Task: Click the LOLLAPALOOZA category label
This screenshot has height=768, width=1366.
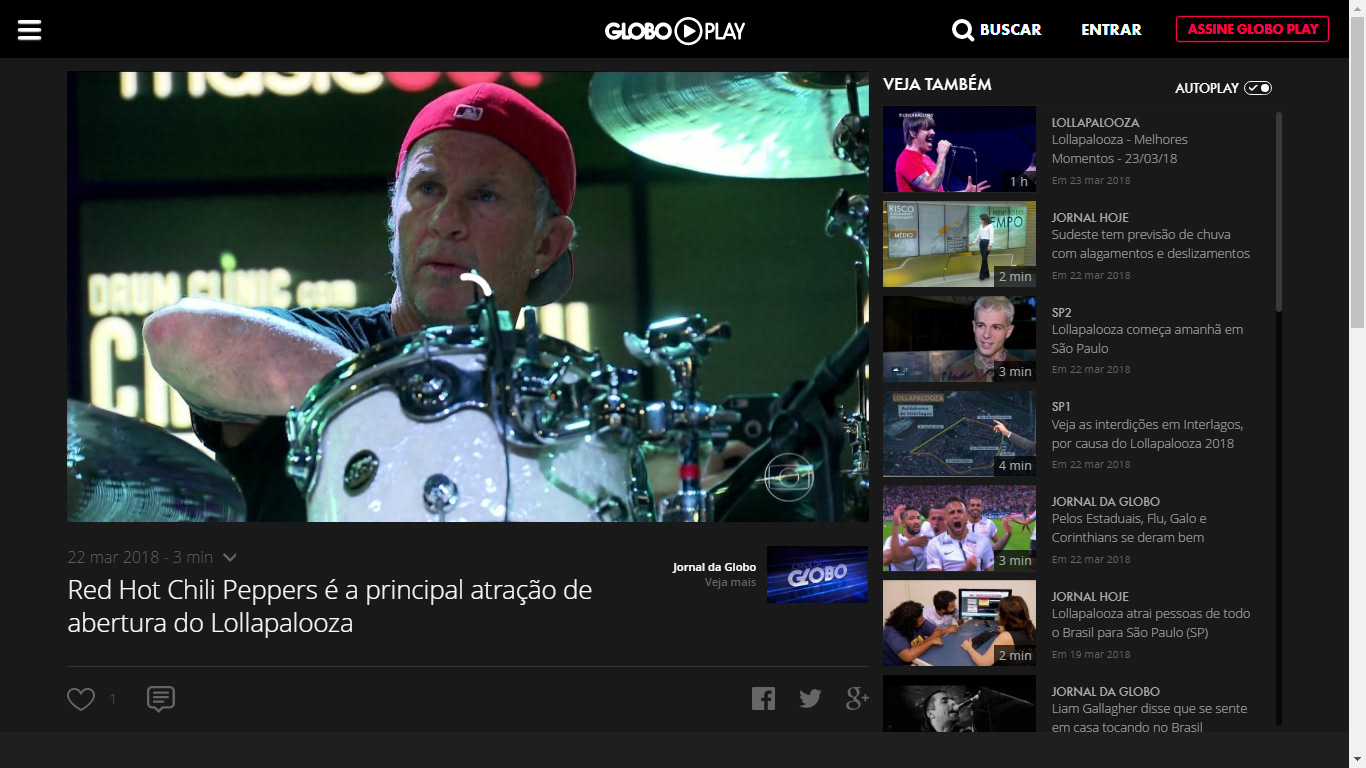Action: click(1095, 122)
